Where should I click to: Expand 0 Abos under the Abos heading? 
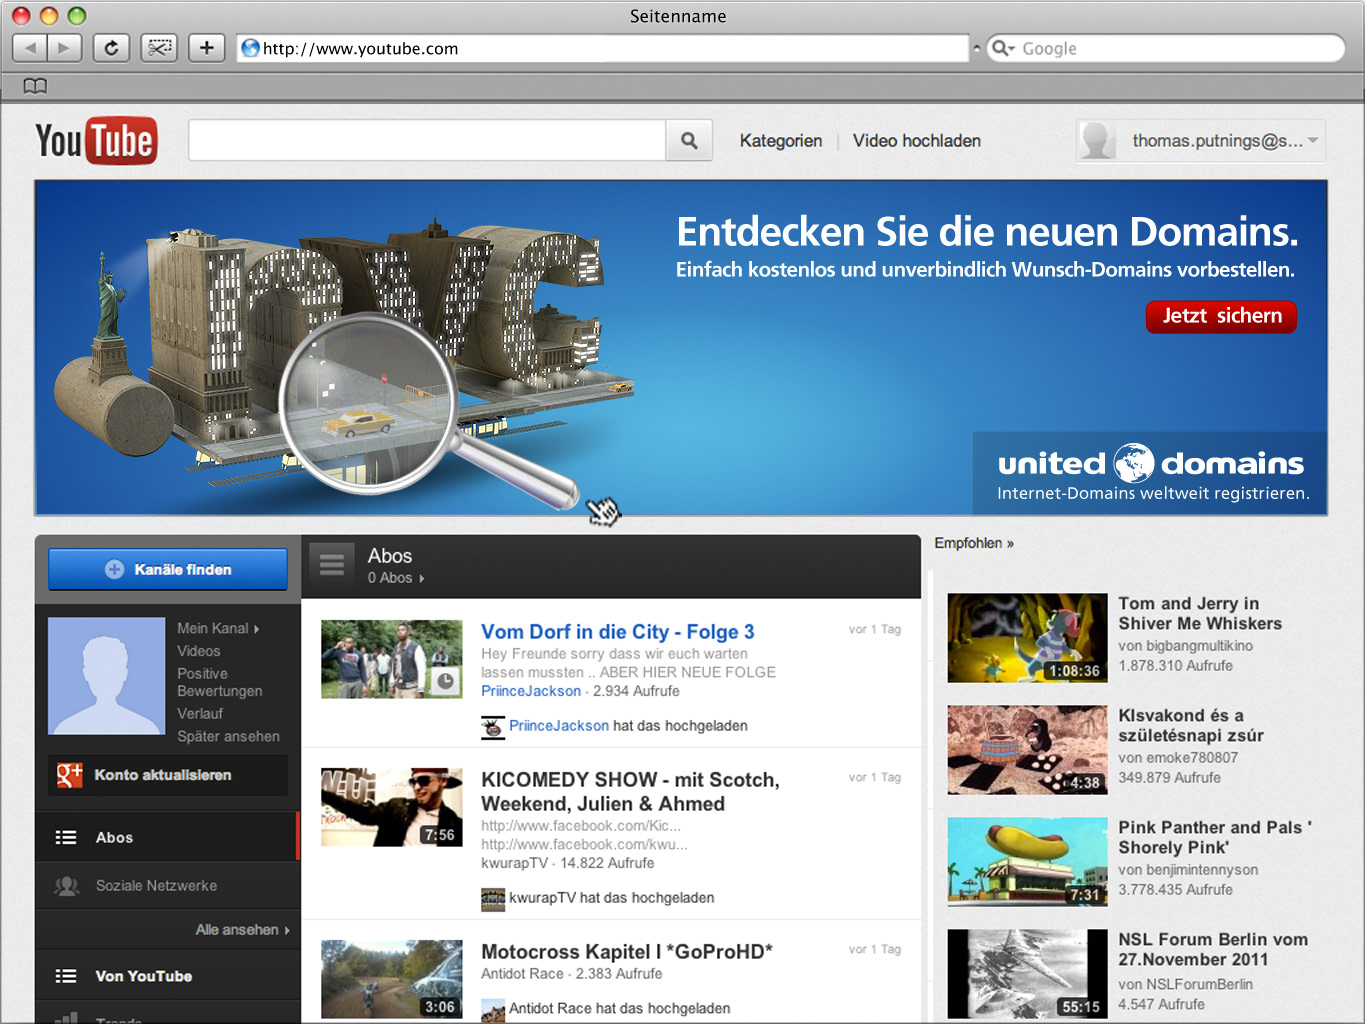396,578
